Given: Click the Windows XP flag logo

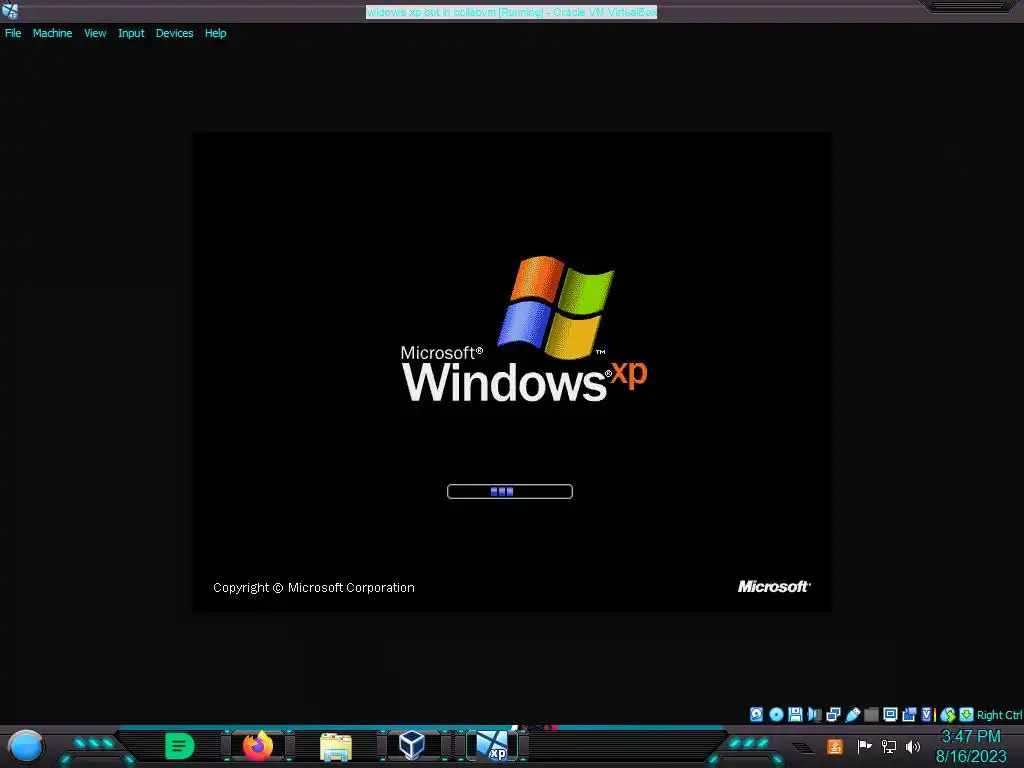Looking at the screenshot, I should click(x=556, y=307).
